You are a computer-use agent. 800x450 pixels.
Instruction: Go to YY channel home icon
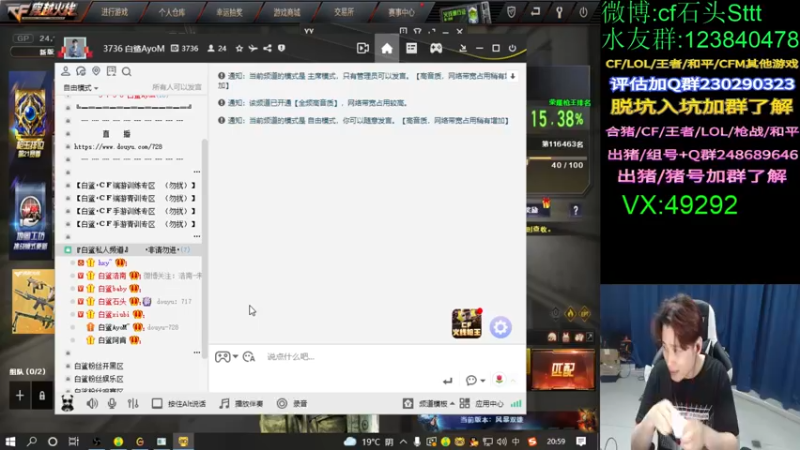tap(387, 48)
